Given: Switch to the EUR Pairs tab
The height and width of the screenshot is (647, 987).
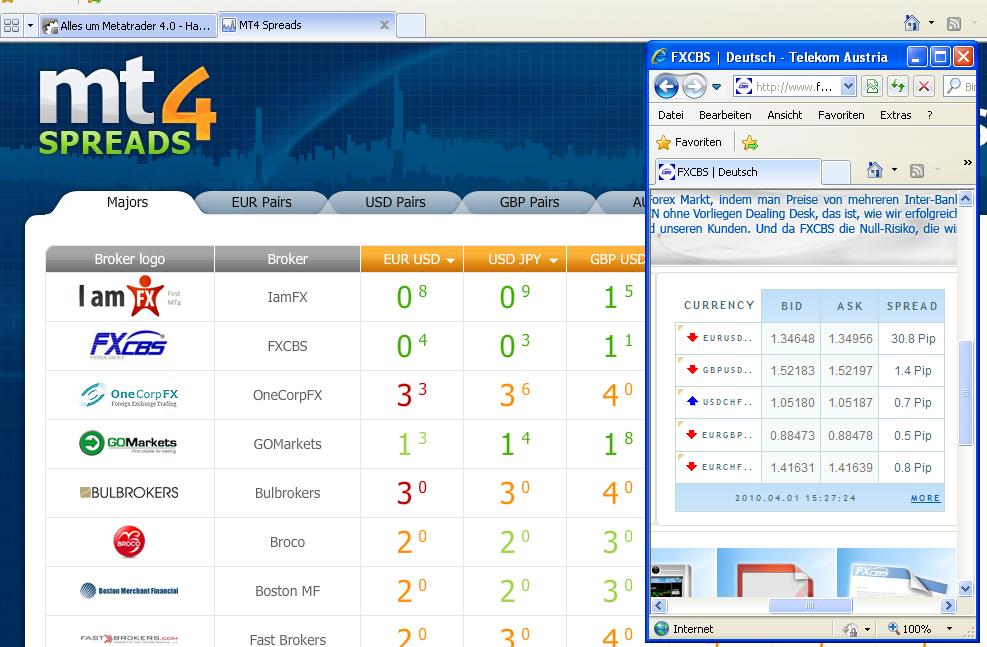Looking at the screenshot, I should click(x=261, y=202).
